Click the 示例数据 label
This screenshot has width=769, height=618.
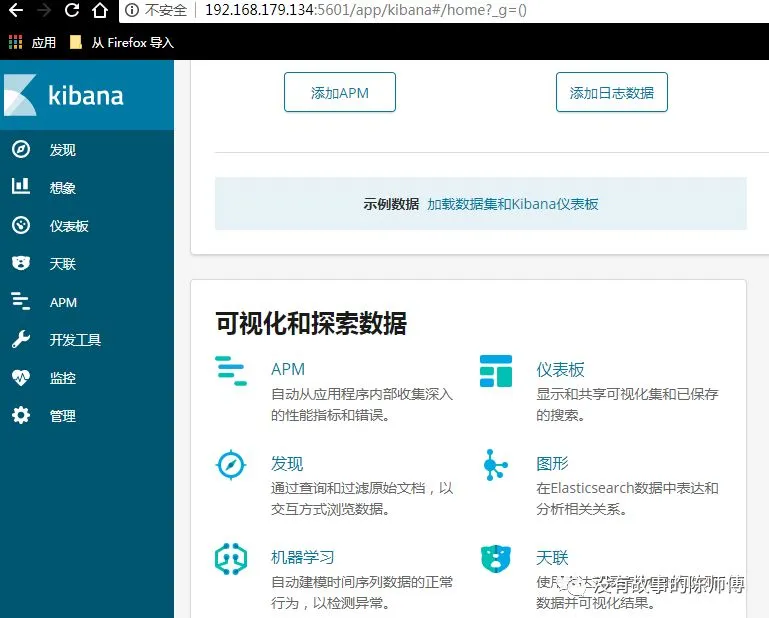[391, 204]
